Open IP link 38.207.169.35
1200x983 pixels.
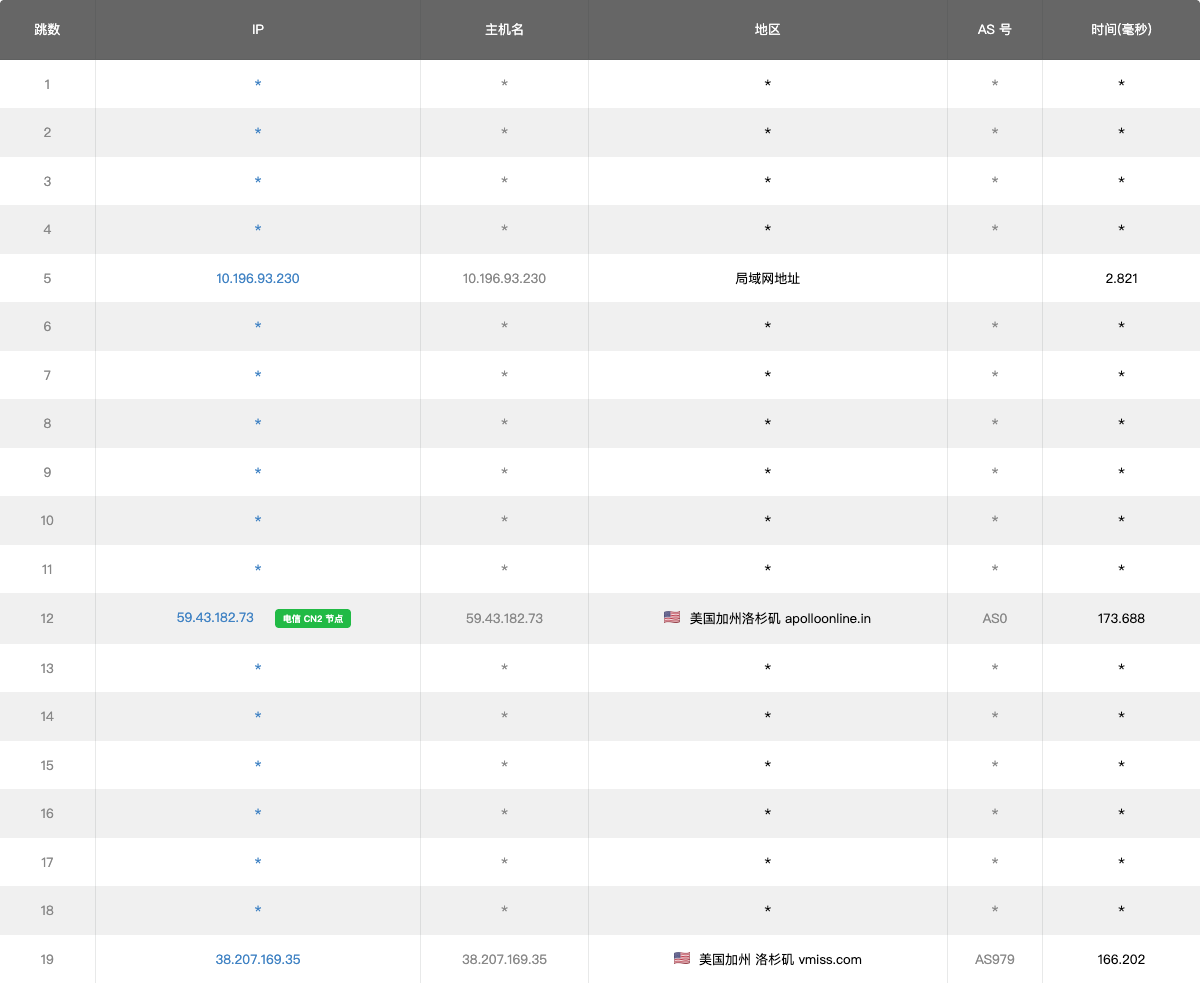click(258, 959)
